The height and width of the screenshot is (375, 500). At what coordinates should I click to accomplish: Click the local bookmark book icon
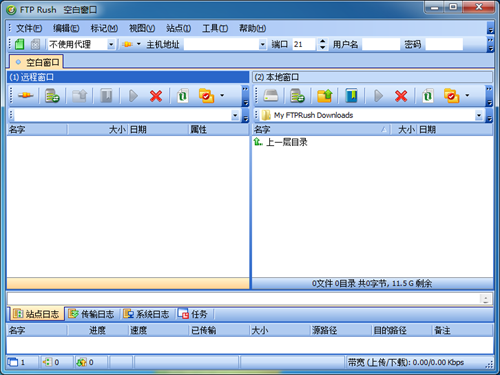tap(351, 96)
